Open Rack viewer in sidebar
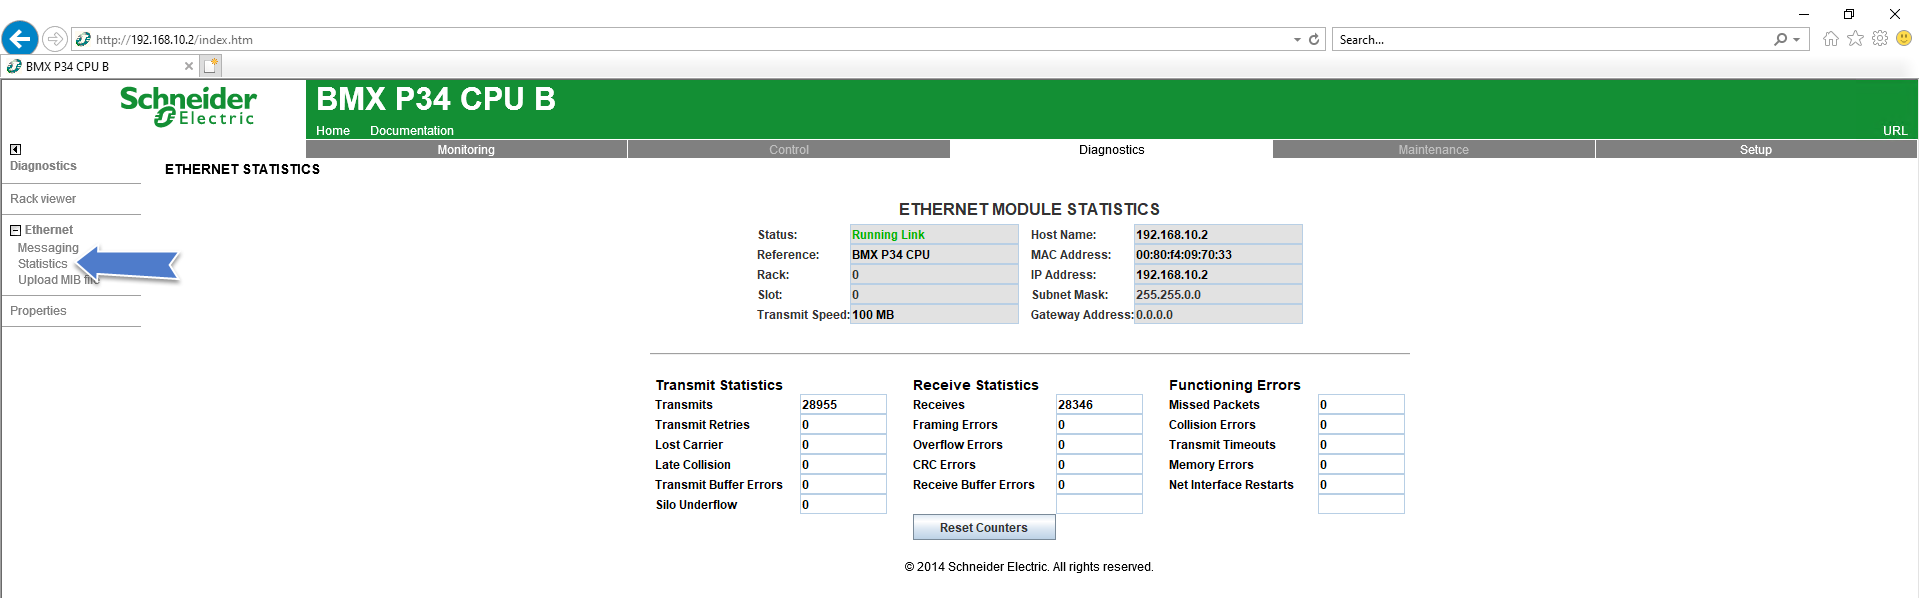1920x598 pixels. point(43,199)
